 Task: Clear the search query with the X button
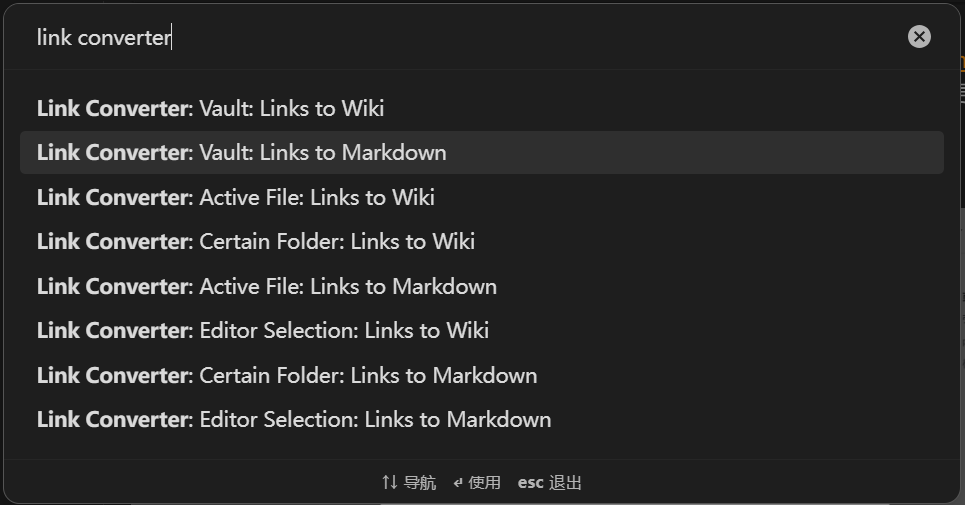coord(919,37)
